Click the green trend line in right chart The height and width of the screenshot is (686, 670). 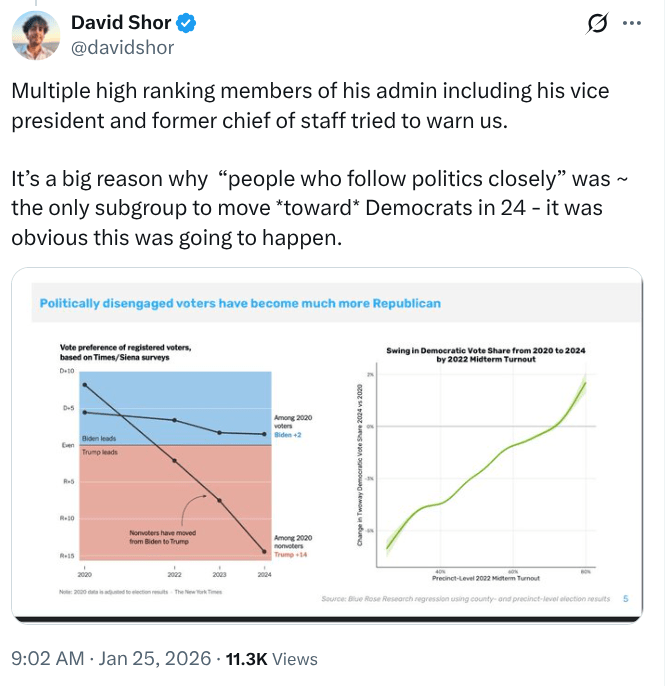click(x=480, y=470)
